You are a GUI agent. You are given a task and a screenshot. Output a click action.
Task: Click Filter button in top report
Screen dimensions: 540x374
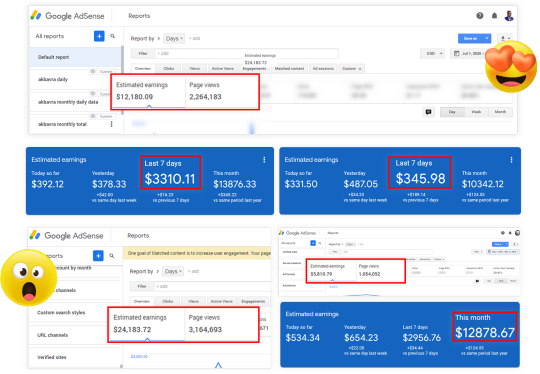(143, 53)
